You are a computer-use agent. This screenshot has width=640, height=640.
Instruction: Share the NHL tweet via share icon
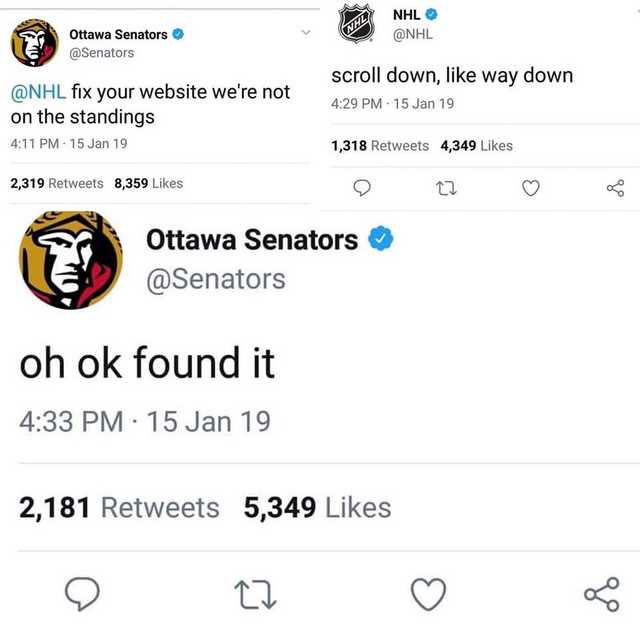(616, 188)
